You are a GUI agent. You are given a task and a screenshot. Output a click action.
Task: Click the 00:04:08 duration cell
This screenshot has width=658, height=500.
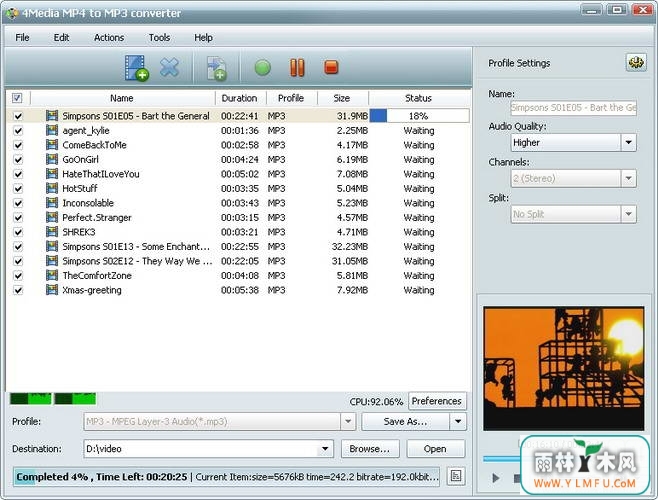point(240,276)
